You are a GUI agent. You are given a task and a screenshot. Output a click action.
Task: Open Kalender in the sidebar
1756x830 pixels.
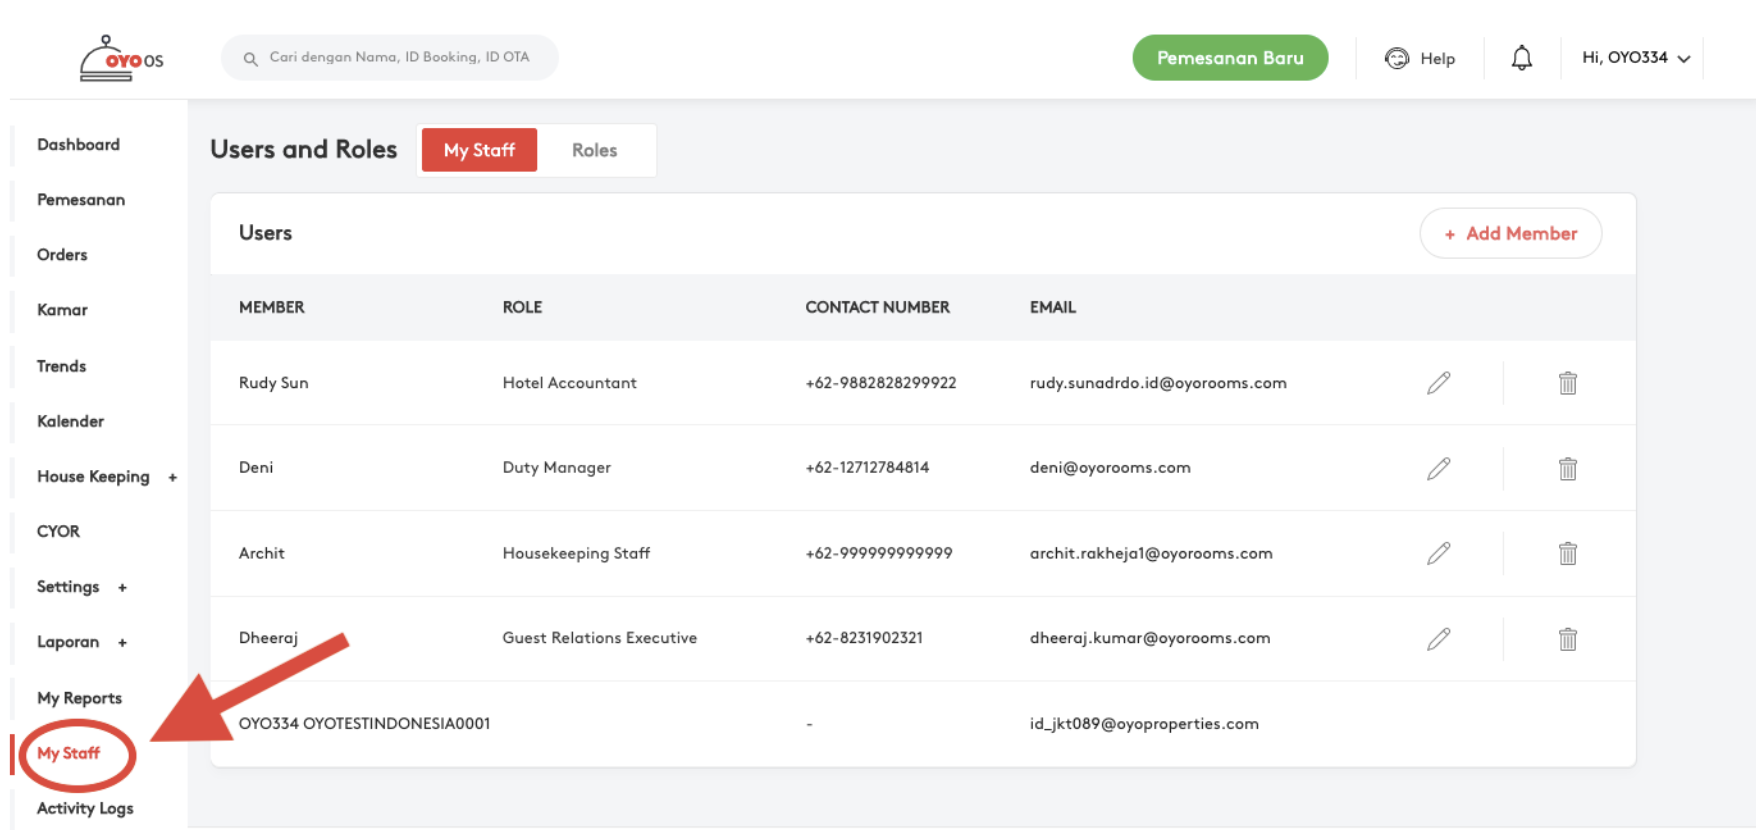[70, 421]
